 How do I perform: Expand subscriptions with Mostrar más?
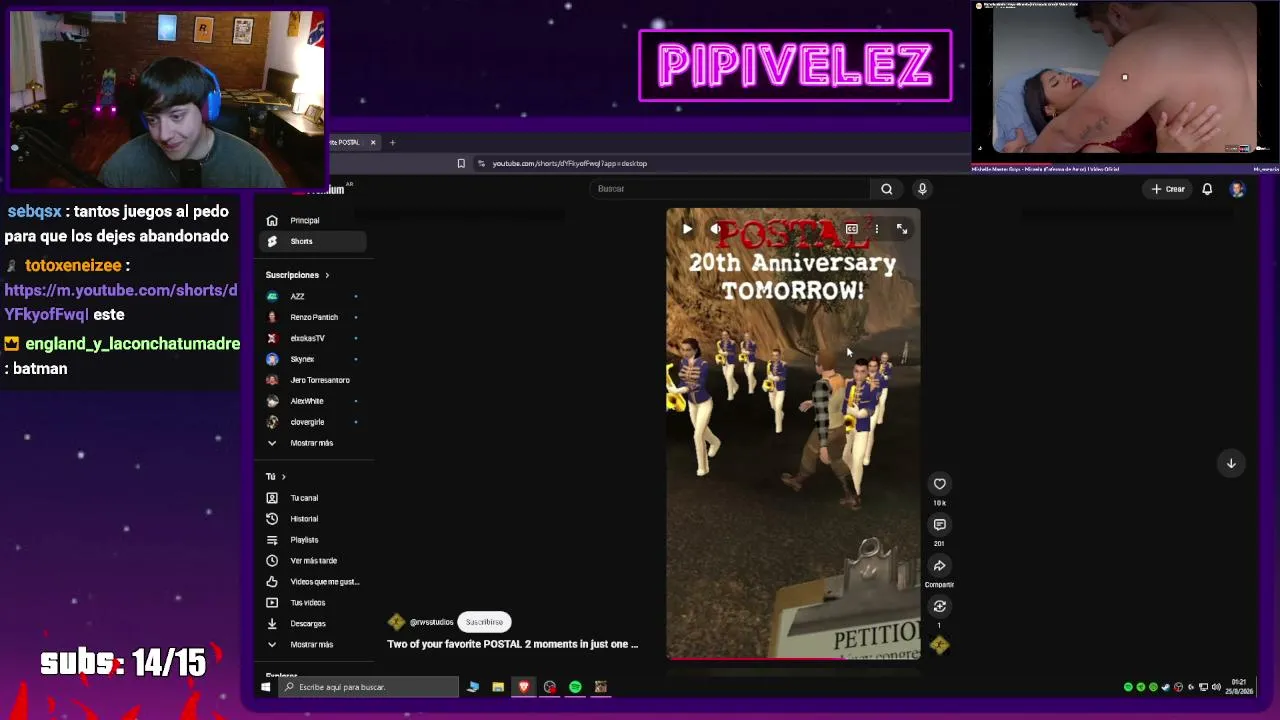click(315, 443)
